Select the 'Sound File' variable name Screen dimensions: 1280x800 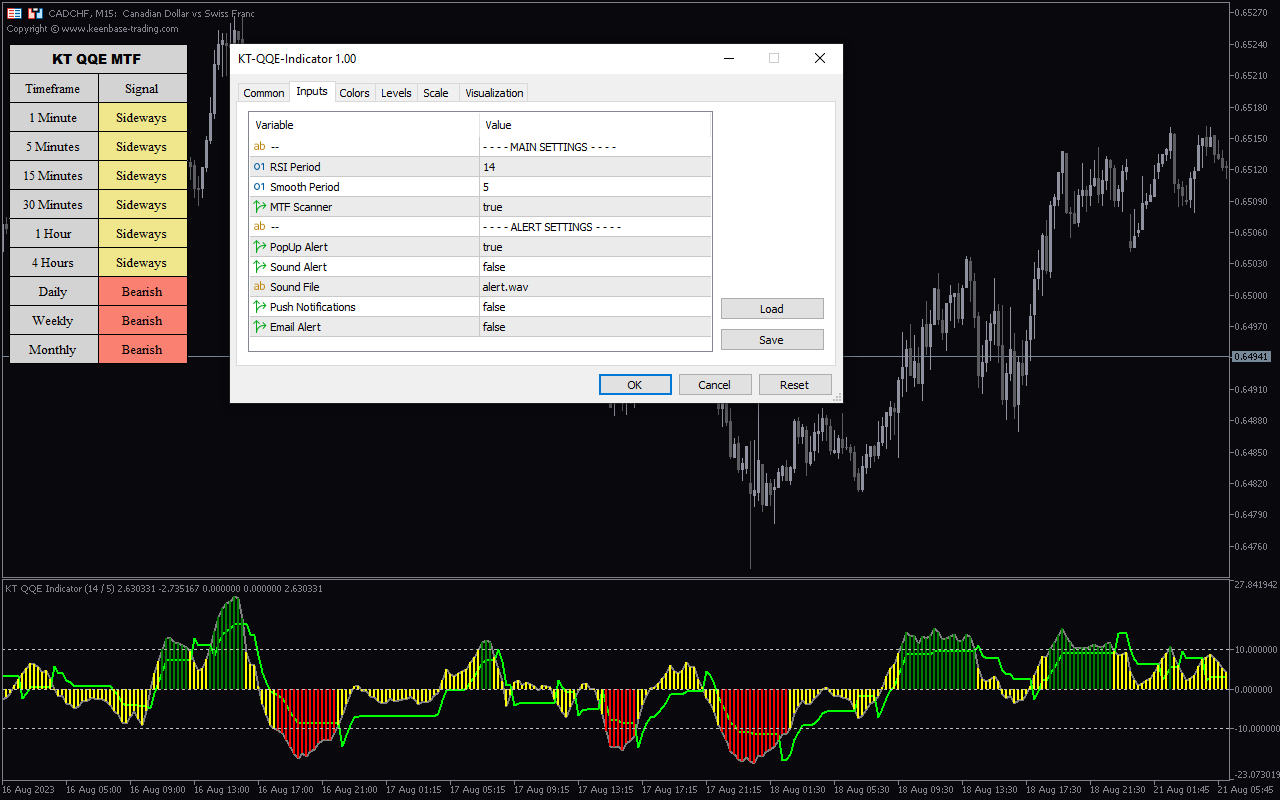coord(295,287)
